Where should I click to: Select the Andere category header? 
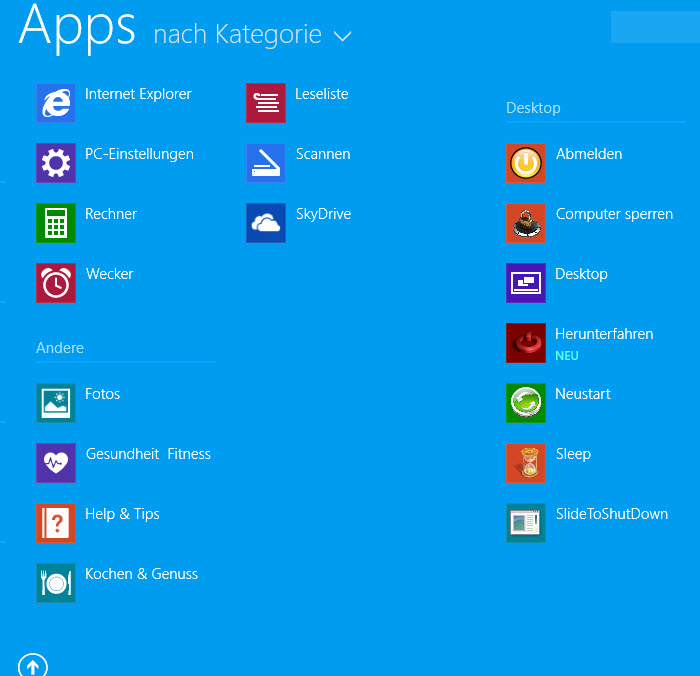tap(60, 347)
